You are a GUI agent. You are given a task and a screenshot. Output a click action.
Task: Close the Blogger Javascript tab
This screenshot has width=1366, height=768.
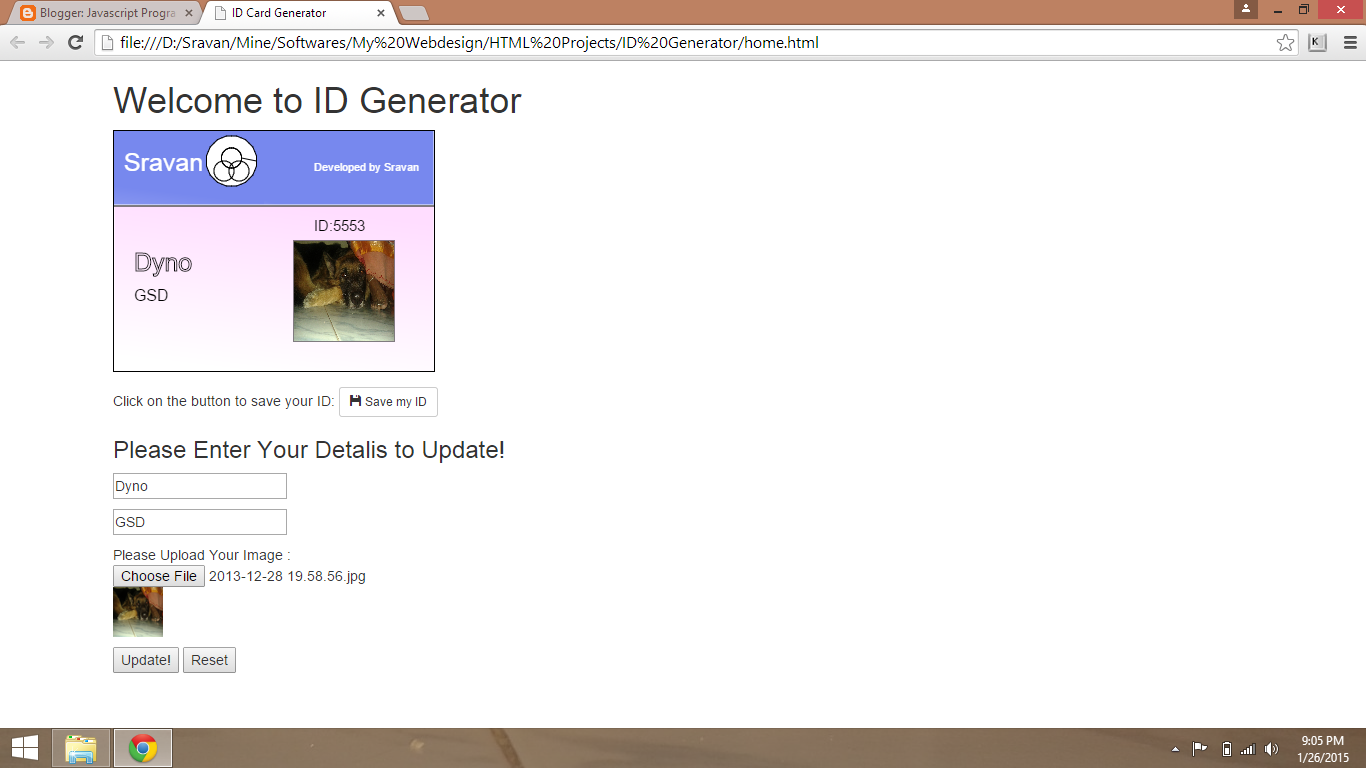(188, 13)
